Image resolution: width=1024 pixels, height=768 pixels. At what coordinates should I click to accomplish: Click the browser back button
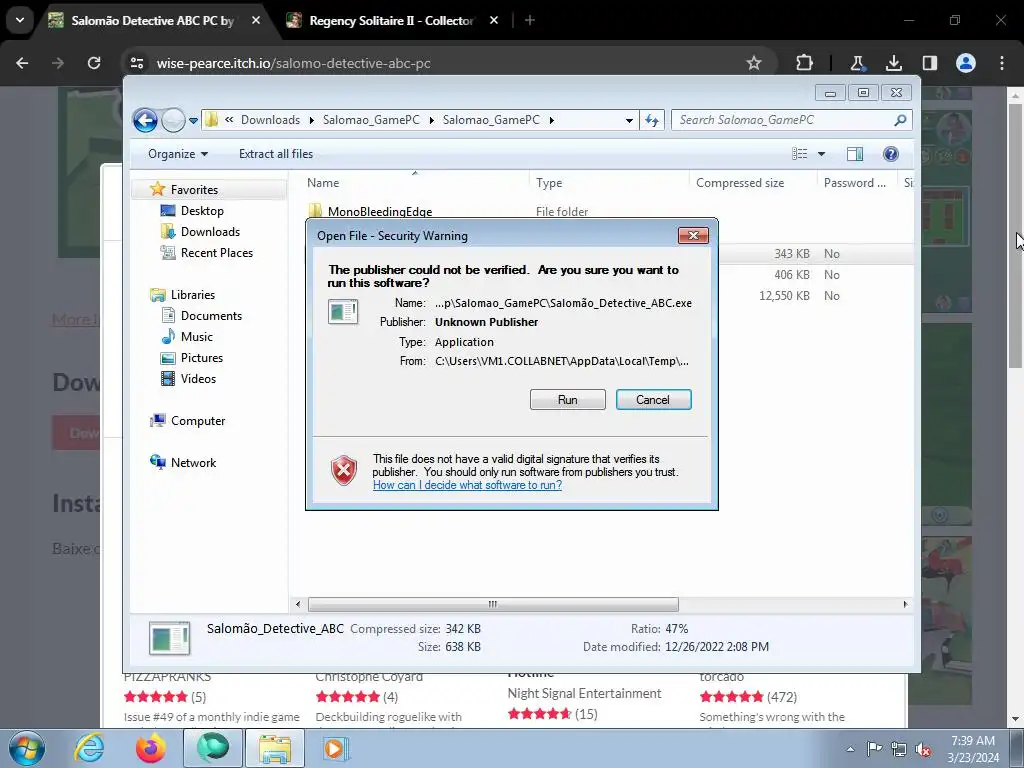pos(22,63)
